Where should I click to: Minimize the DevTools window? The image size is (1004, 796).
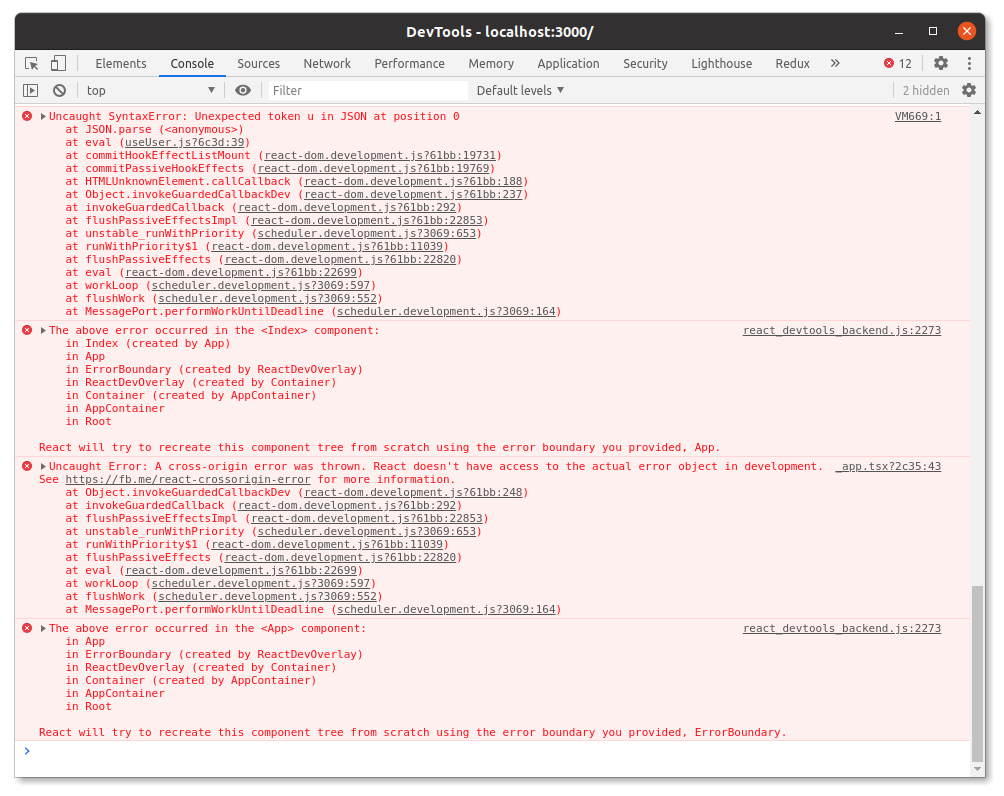point(899,31)
